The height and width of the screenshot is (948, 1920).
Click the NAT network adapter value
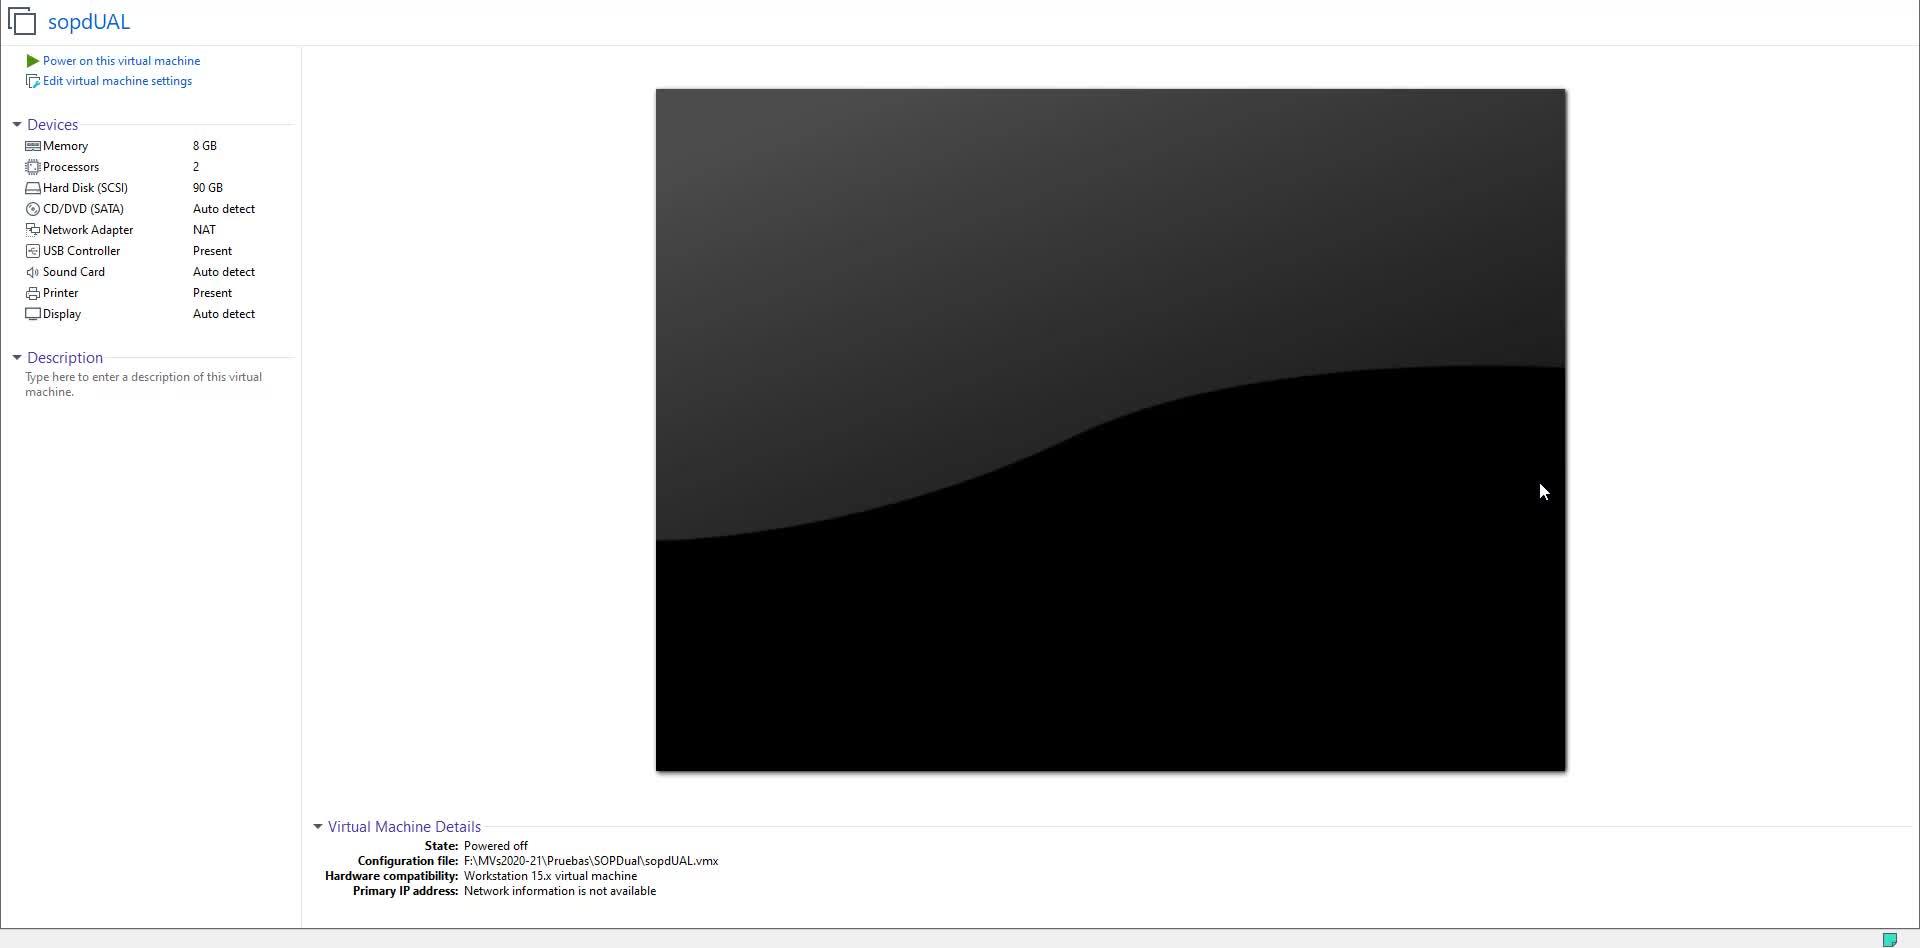(x=204, y=230)
